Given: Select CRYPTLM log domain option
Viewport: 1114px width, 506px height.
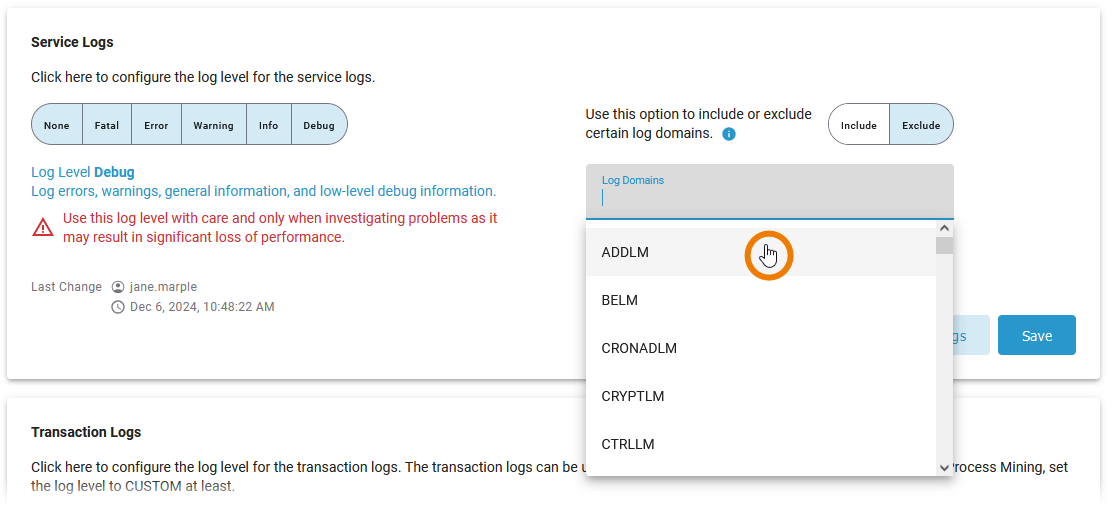Looking at the screenshot, I should tap(633, 396).
